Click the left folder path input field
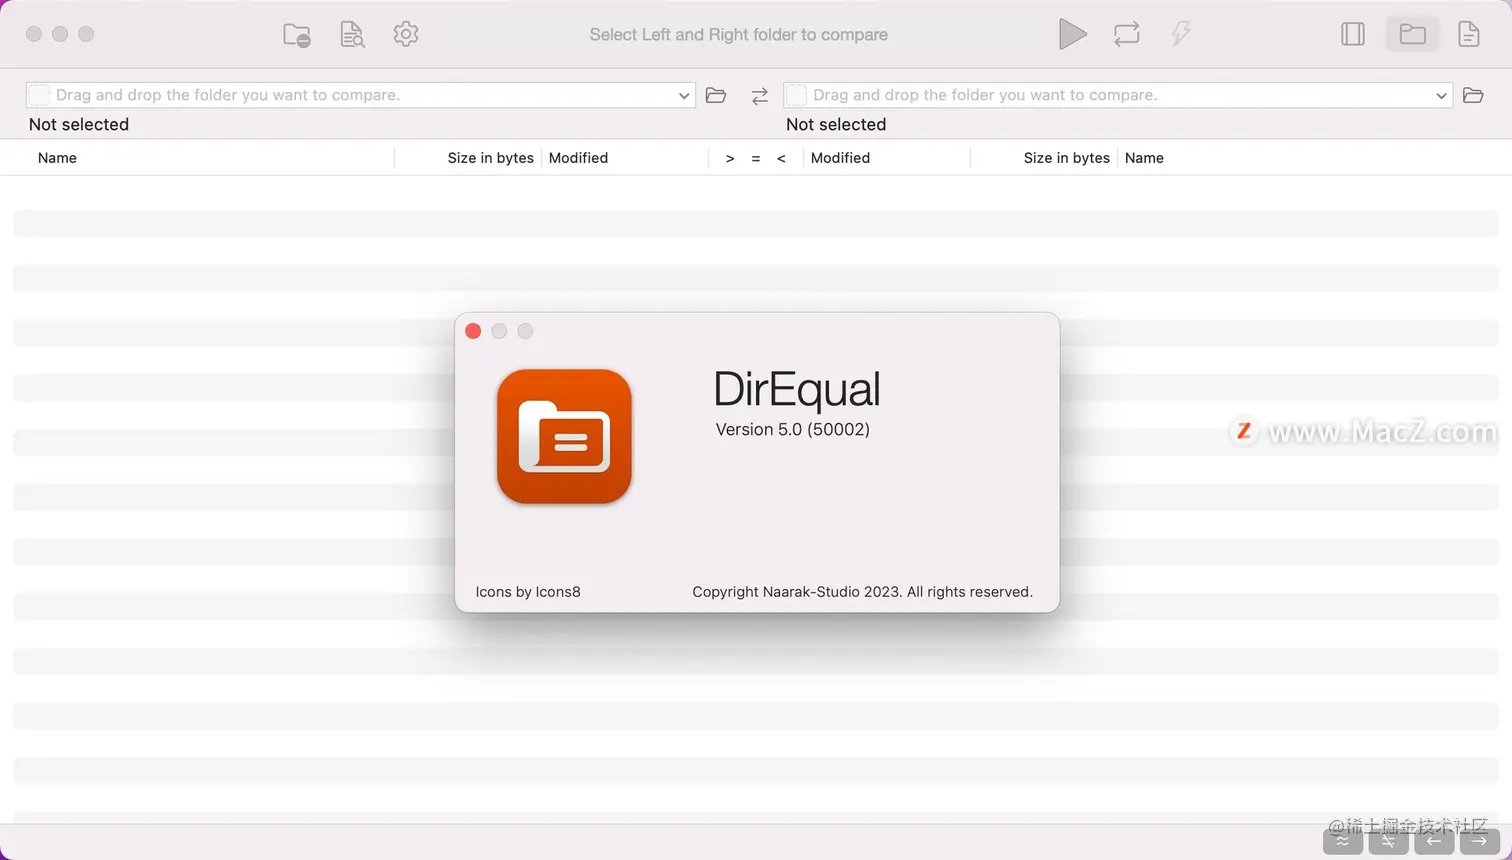Image resolution: width=1512 pixels, height=860 pixels. click(x=361, y=95)
